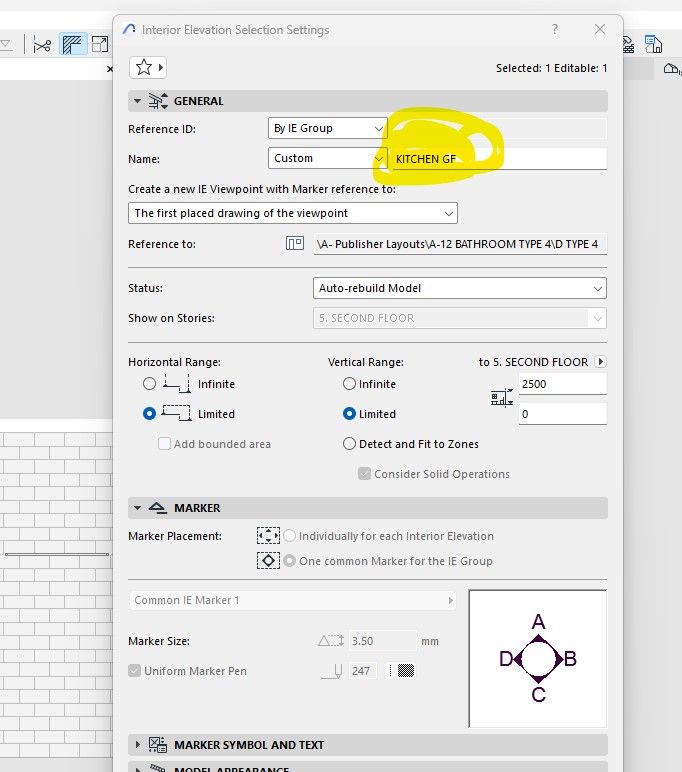Collapse the MARKER panel
682x772 pixels.
[x=137, y=508]
